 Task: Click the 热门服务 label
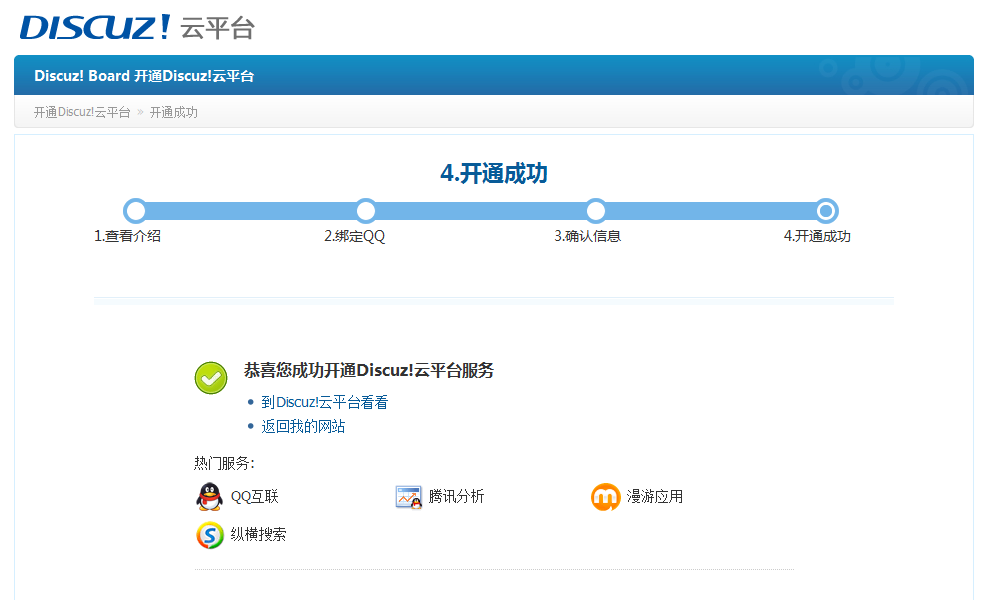(x=224, y=464)
